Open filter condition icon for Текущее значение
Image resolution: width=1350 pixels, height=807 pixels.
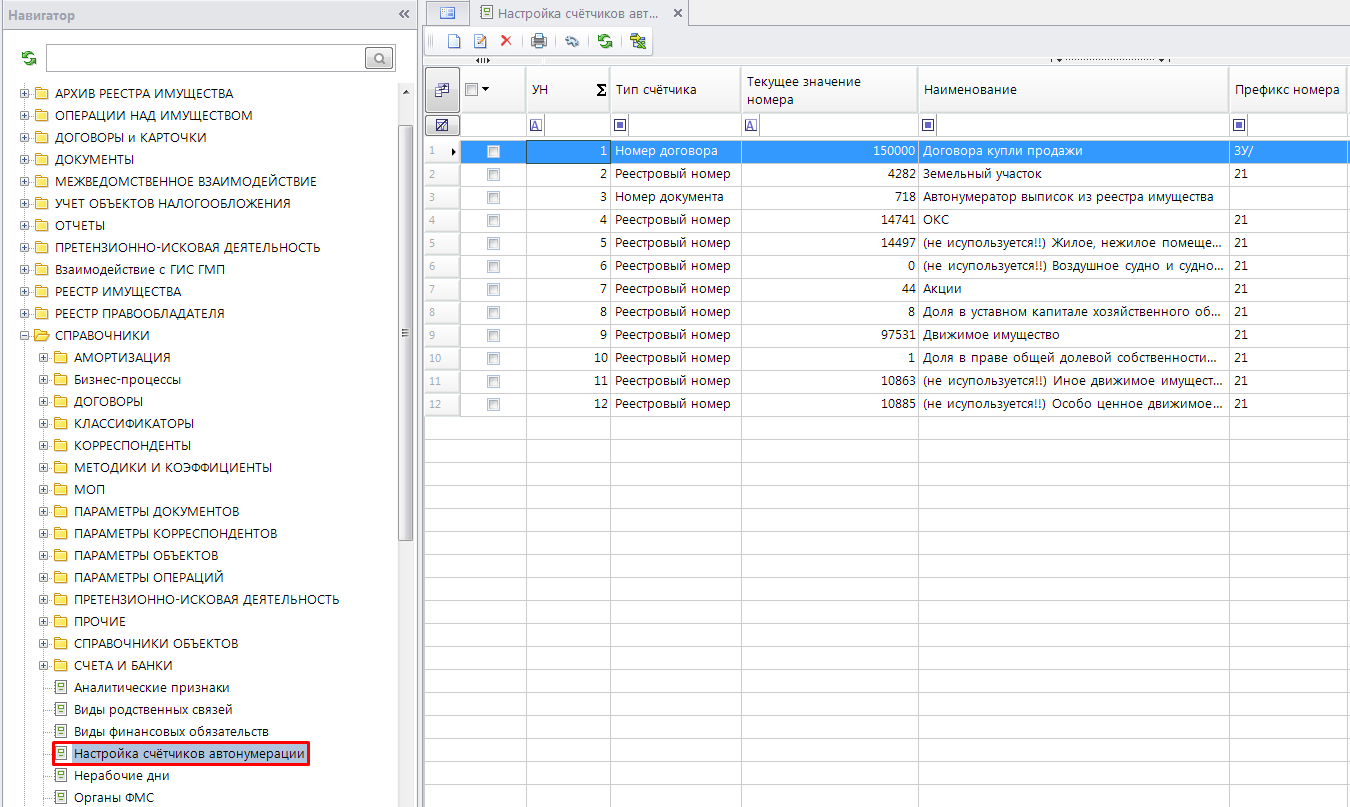click(x=751, y=125)
